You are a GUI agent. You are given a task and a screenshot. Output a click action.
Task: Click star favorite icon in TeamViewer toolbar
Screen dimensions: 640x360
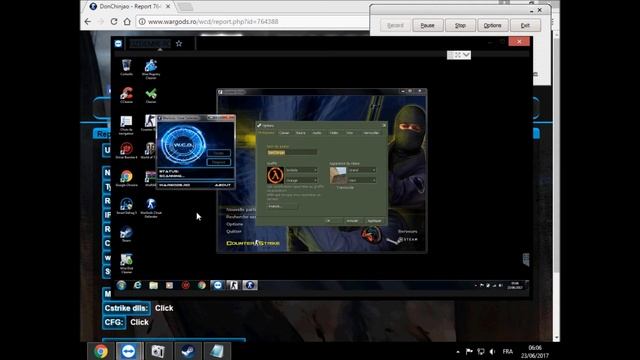pos(179,43)
